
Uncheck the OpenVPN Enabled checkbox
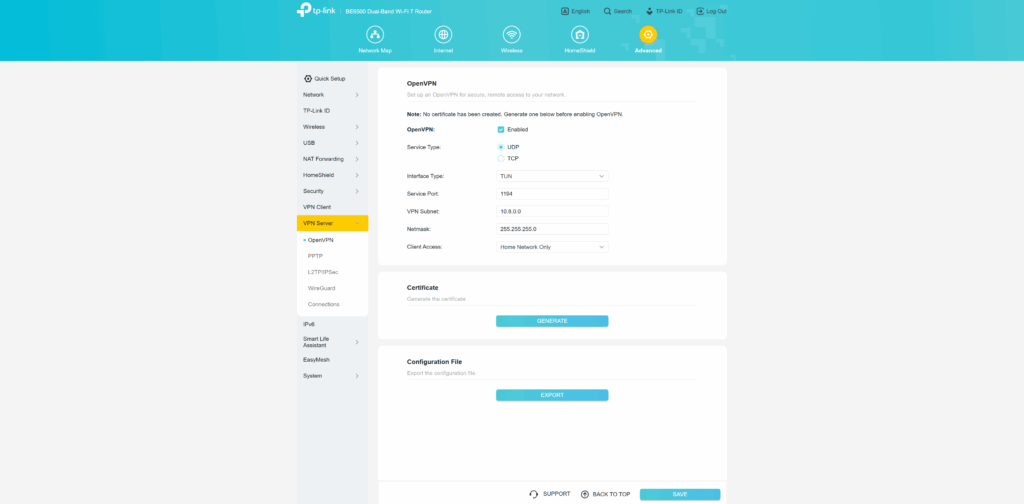click(501, 129)
